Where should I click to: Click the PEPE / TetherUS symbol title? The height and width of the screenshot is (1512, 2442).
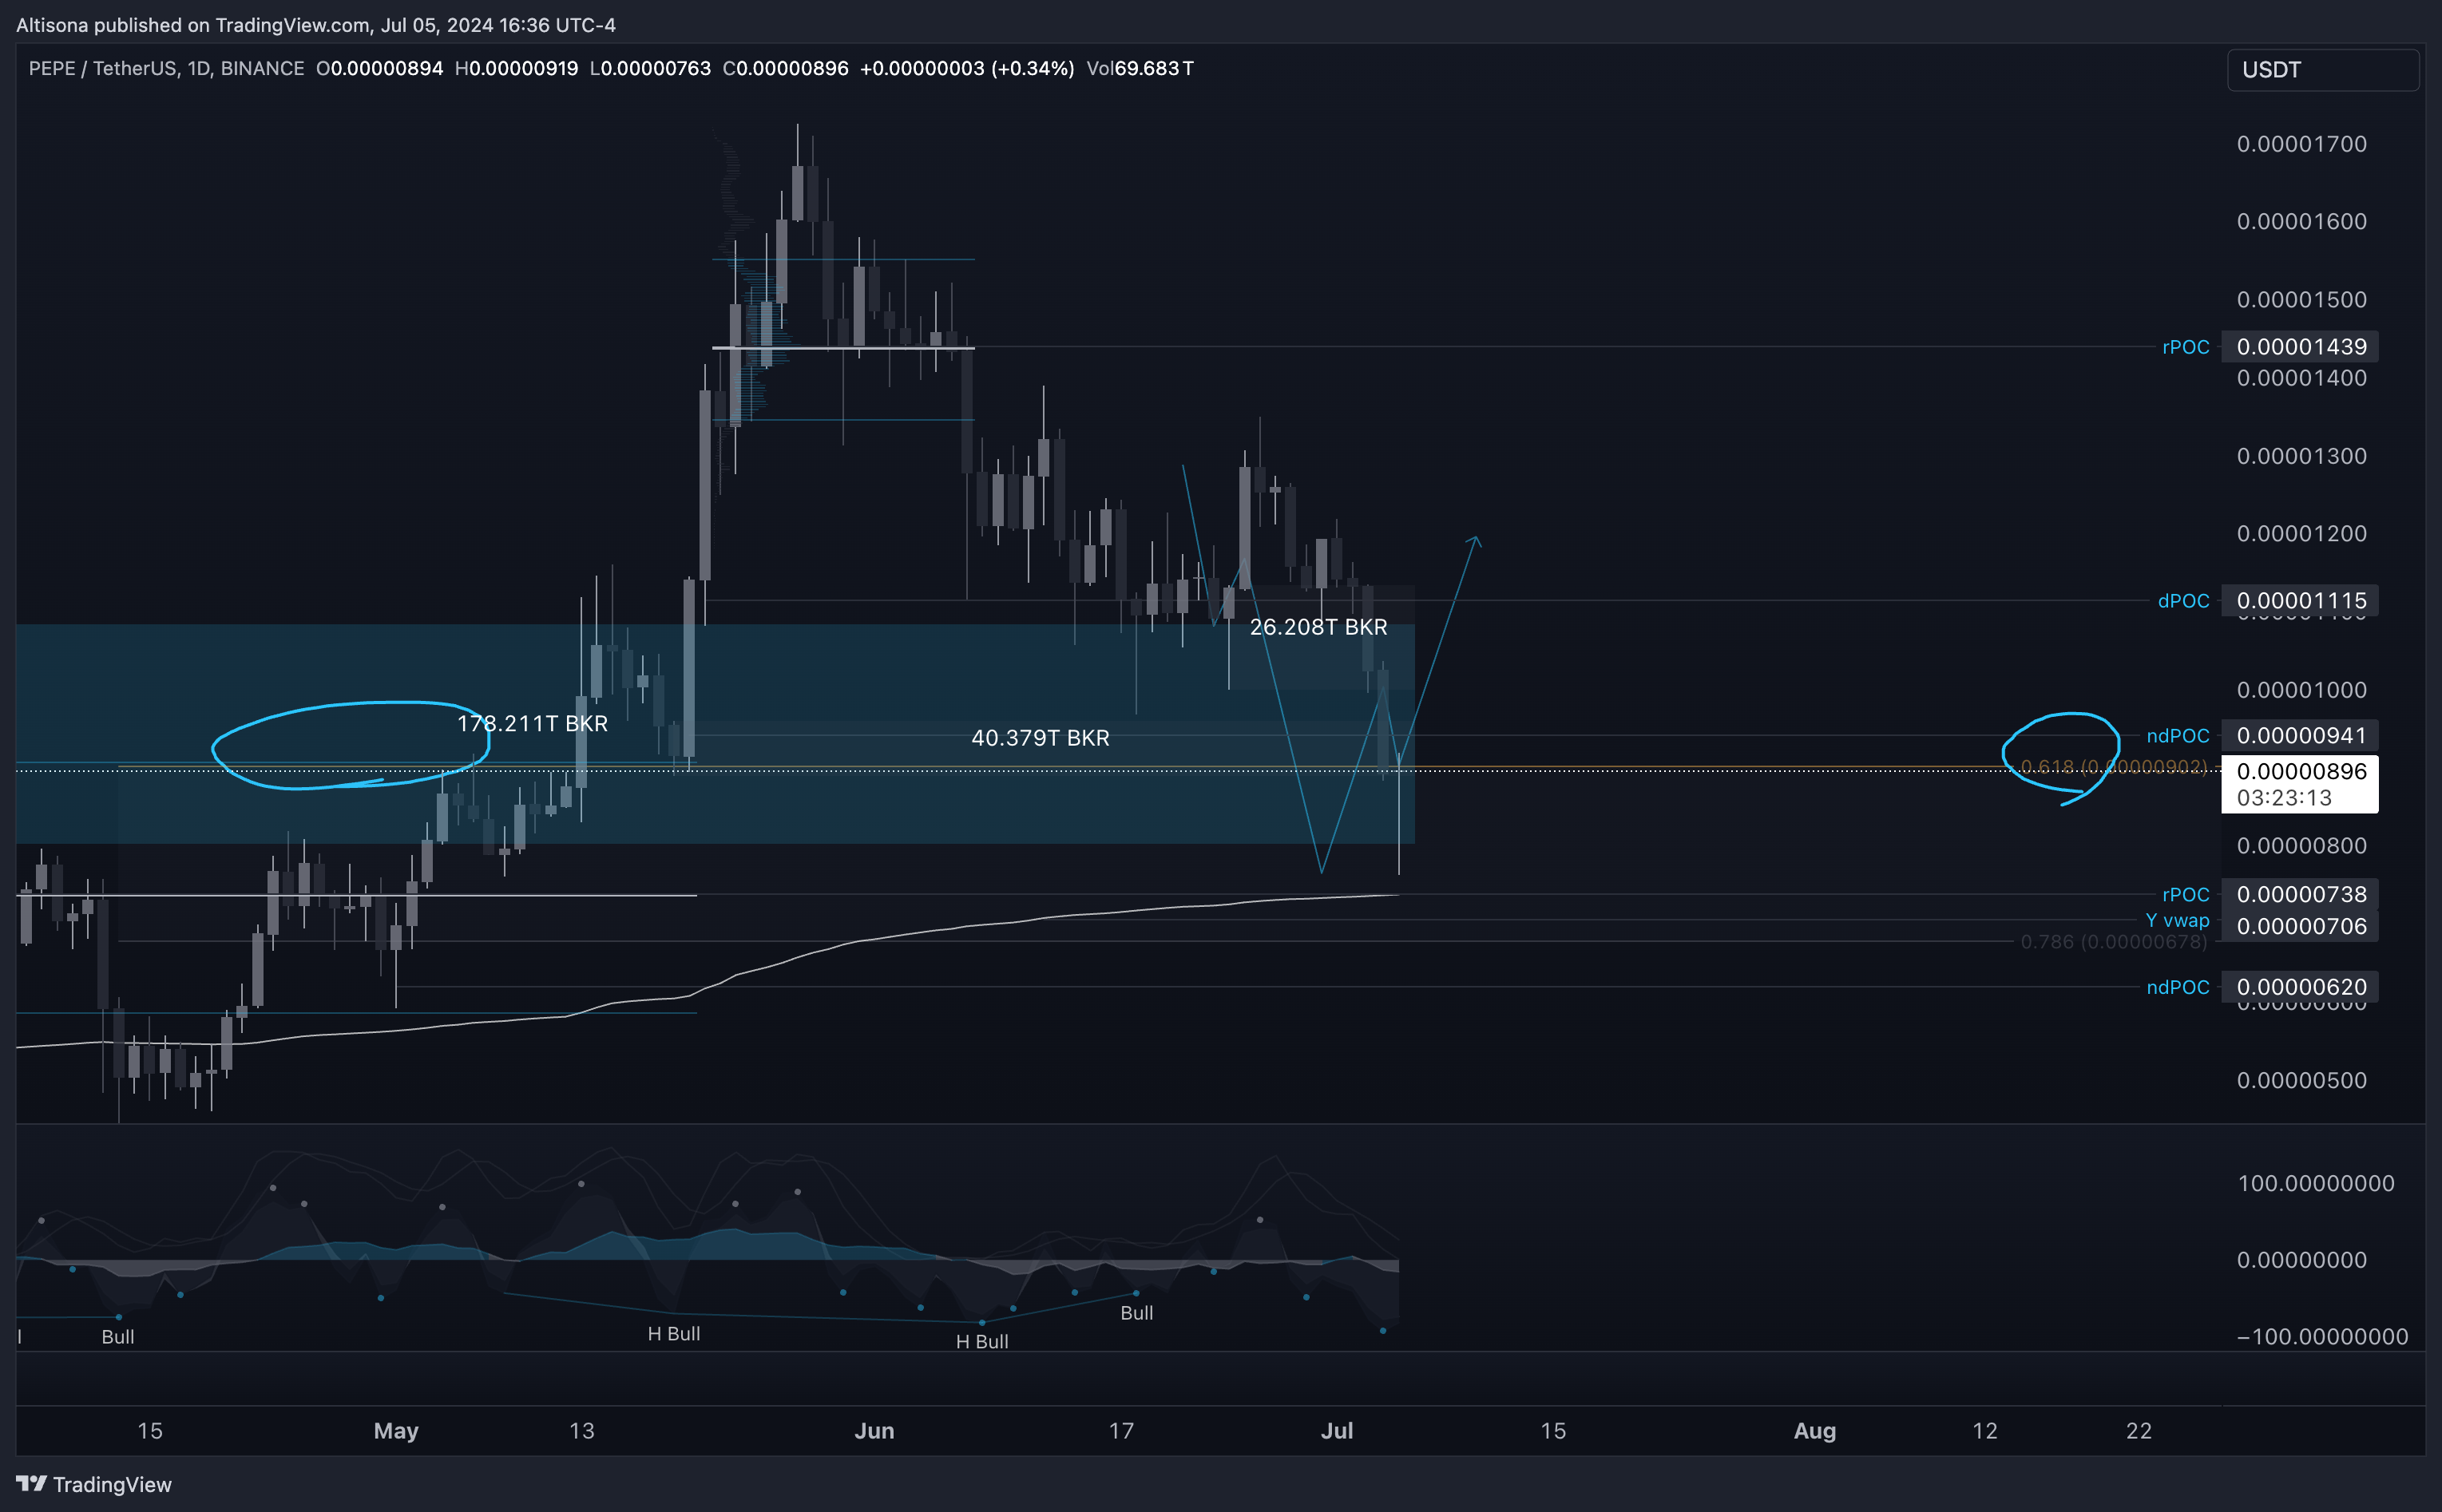tap(166, 68)
